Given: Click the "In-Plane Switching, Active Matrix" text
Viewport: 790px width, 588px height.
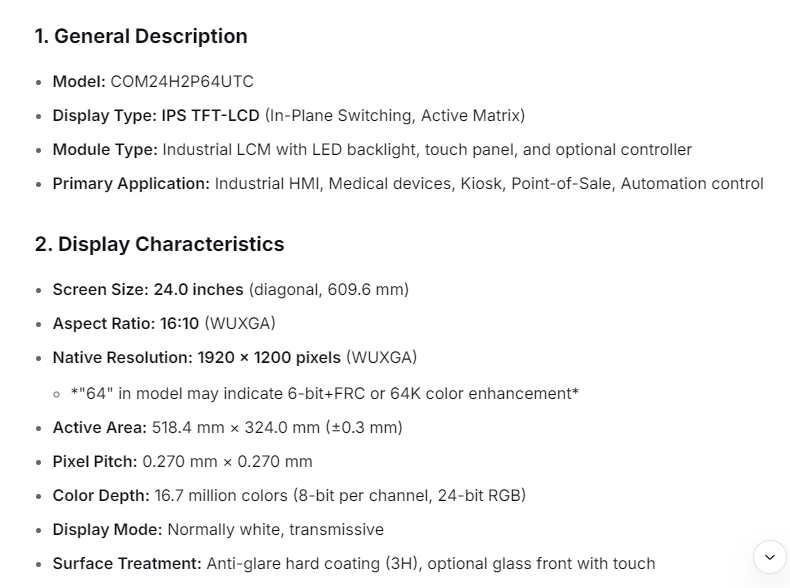Looking at the screenshot, I should tap(394, 115).
